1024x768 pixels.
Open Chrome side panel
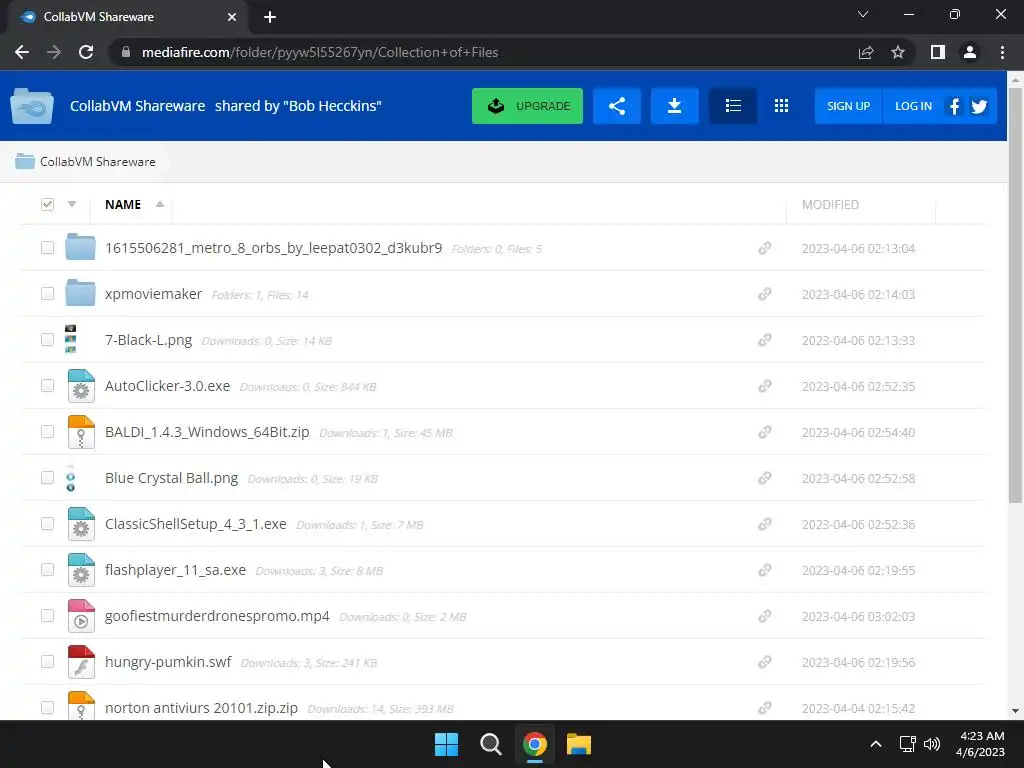tap(938, 52)
